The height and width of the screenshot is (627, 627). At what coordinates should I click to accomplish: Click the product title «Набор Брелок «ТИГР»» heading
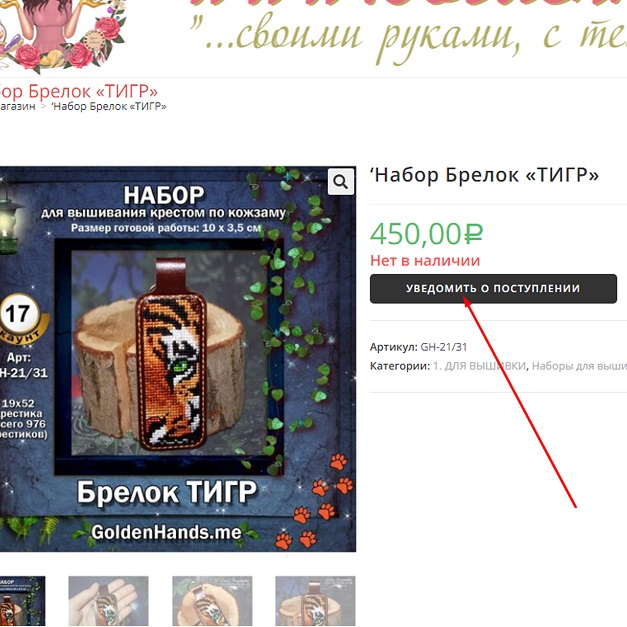[485, 175]
